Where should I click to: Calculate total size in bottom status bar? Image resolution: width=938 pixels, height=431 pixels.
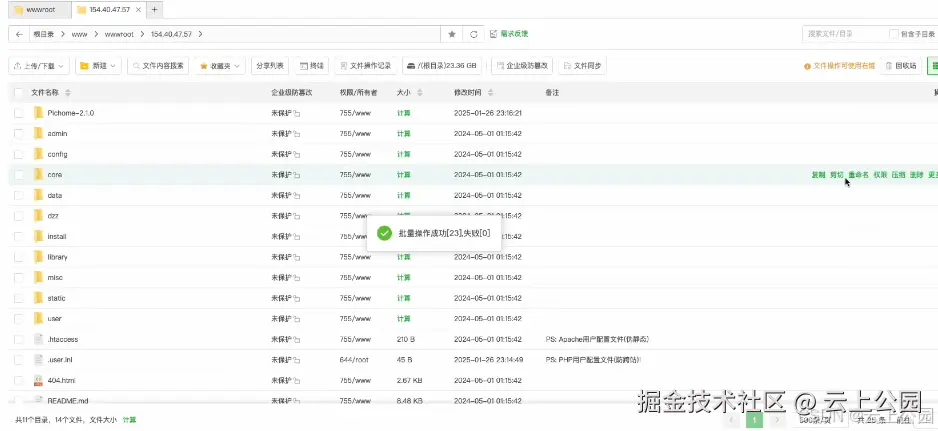[x=129, y=420]
